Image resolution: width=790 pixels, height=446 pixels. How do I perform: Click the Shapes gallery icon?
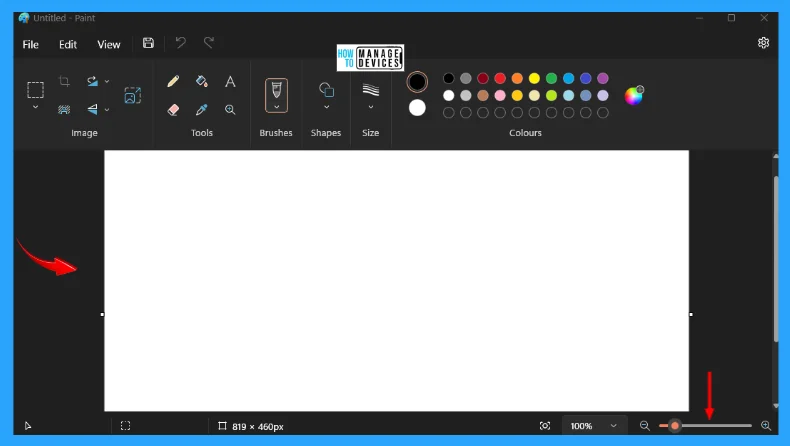326,89
